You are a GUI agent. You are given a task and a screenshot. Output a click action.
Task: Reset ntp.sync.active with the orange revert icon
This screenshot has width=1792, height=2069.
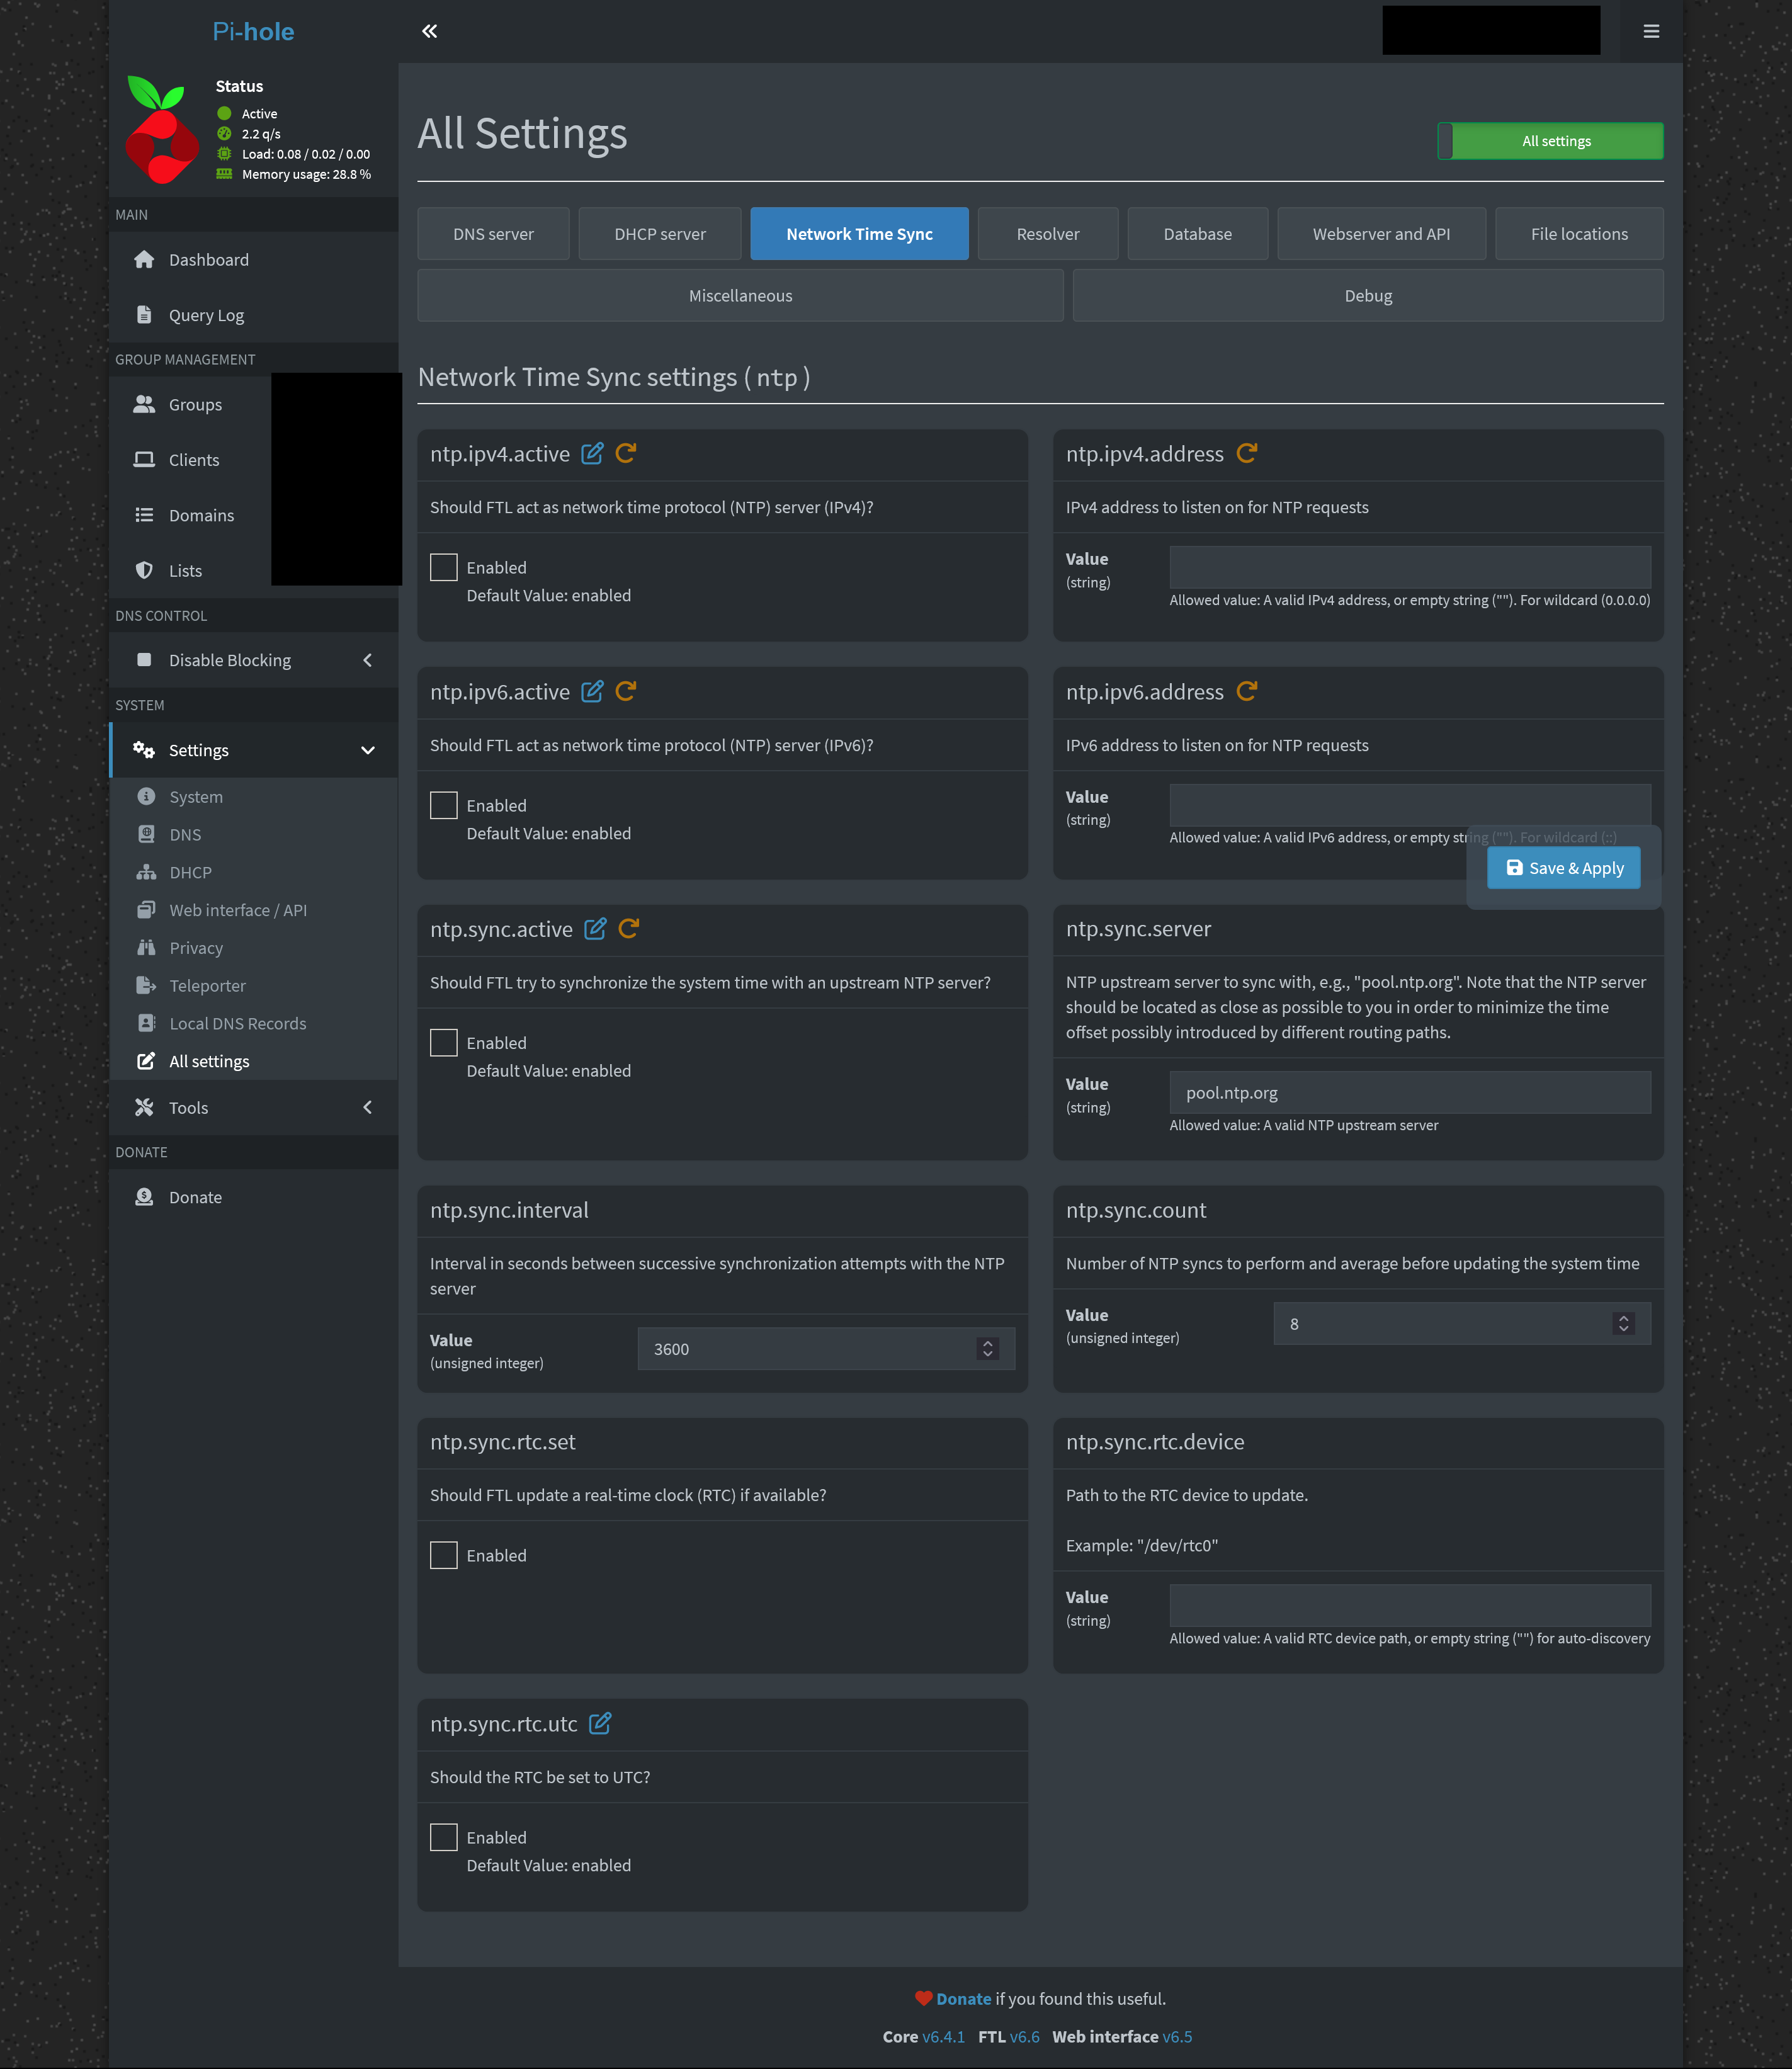pos(629,929)
